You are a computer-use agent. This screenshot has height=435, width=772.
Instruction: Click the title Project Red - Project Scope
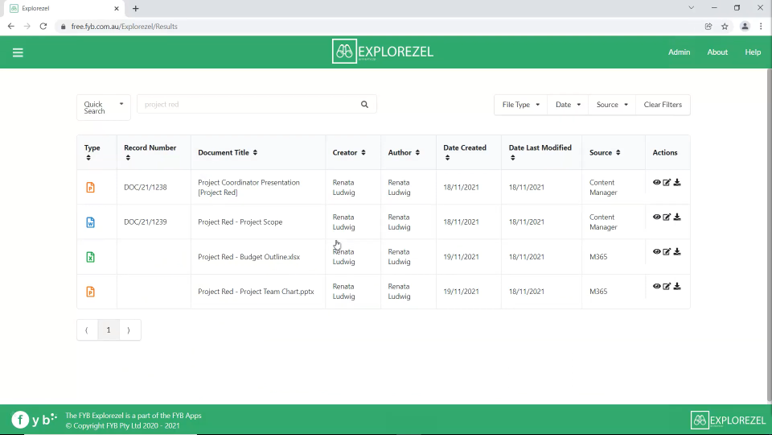[240, 222]
